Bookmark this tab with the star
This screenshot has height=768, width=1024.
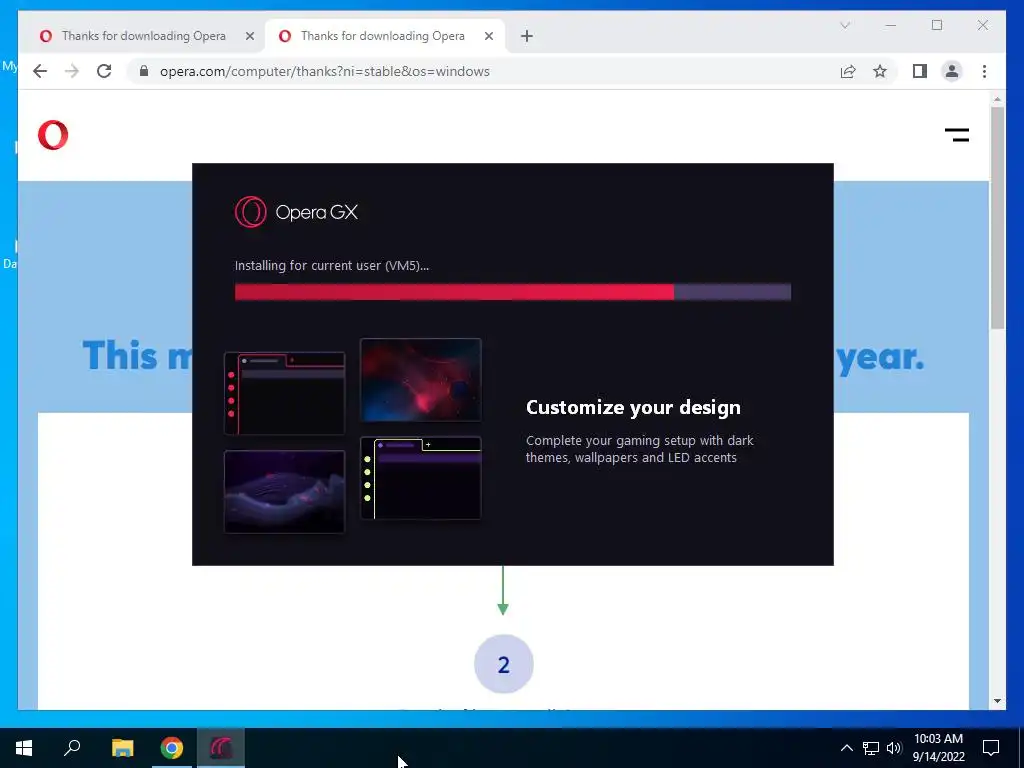(880, 71)
